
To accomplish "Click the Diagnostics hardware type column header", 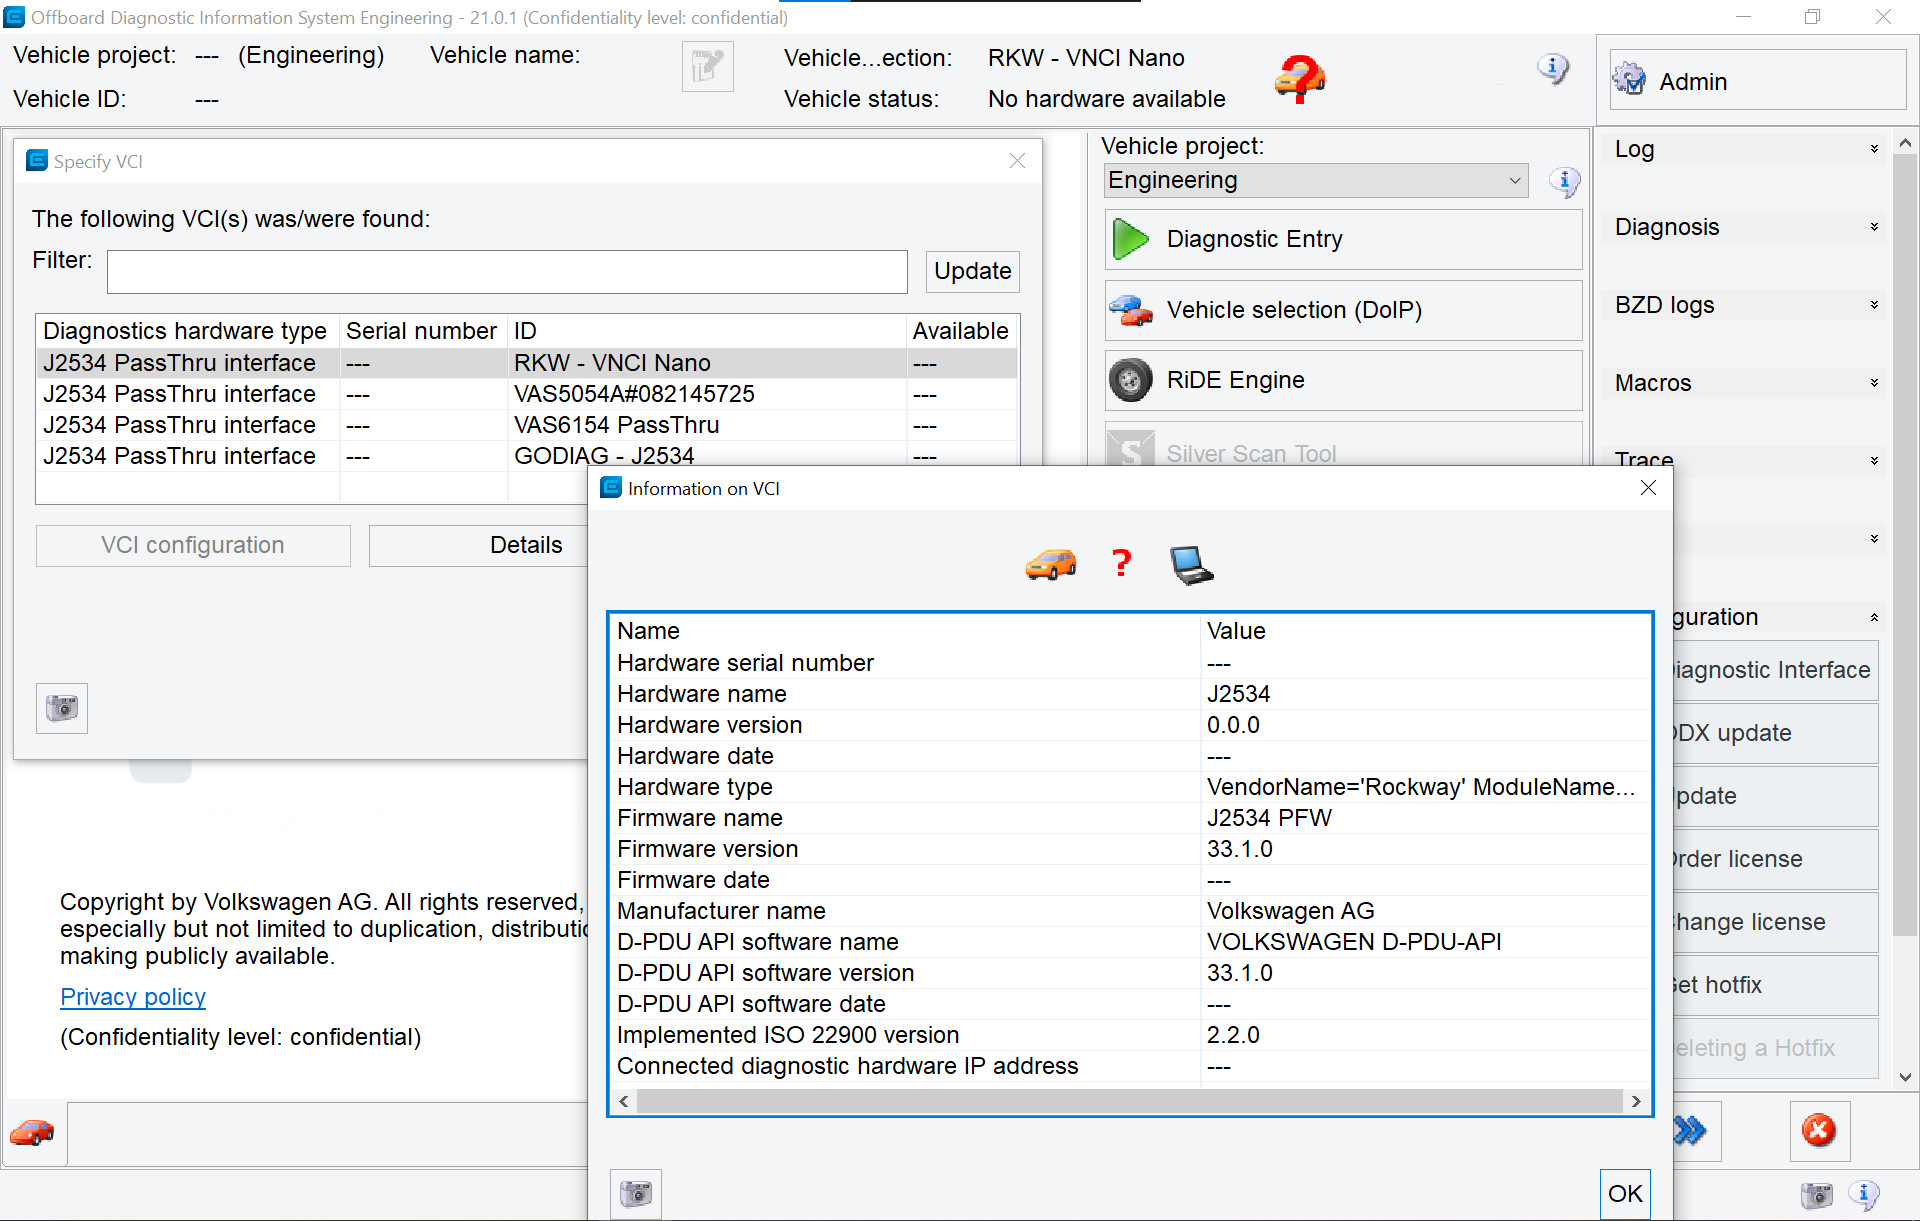I will tap(187, 331).
